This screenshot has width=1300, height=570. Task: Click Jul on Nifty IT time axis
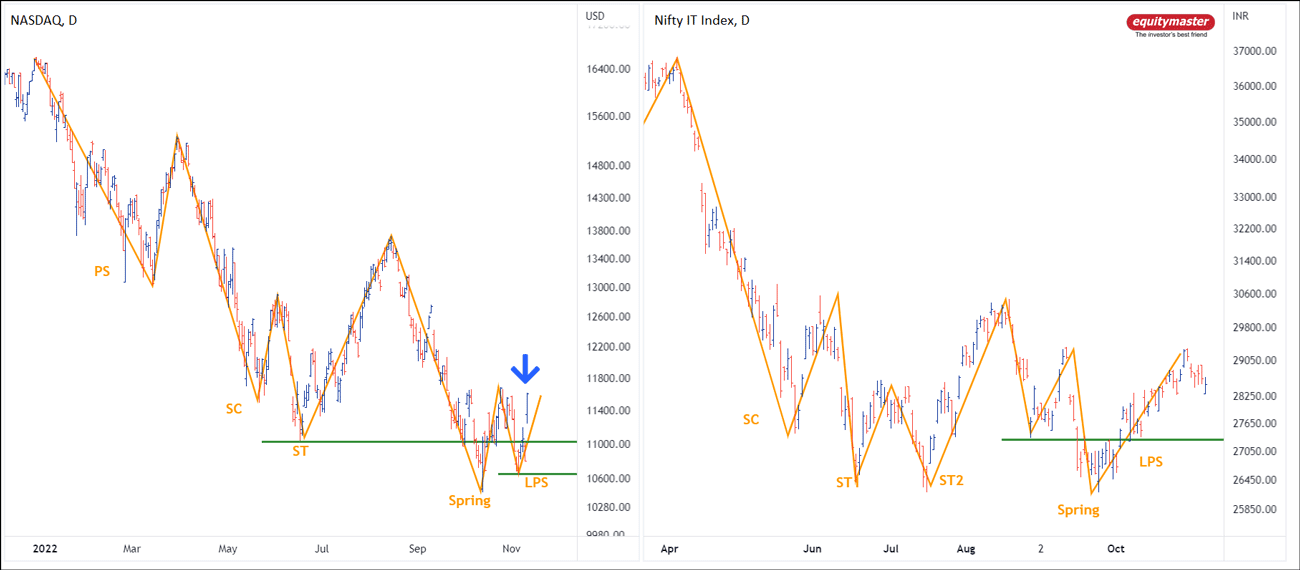pos(891,549)
